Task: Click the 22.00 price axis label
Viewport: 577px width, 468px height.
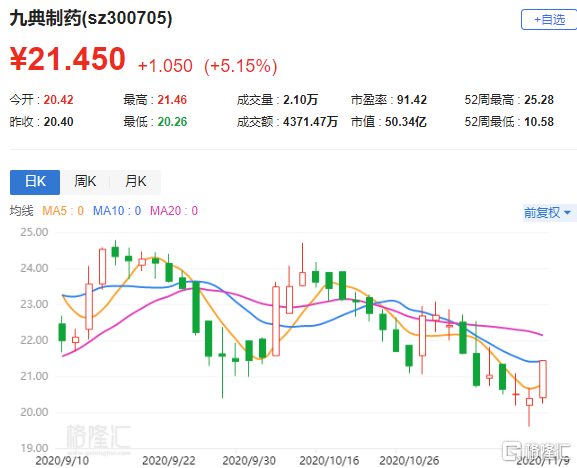Action: coord(34,340)
